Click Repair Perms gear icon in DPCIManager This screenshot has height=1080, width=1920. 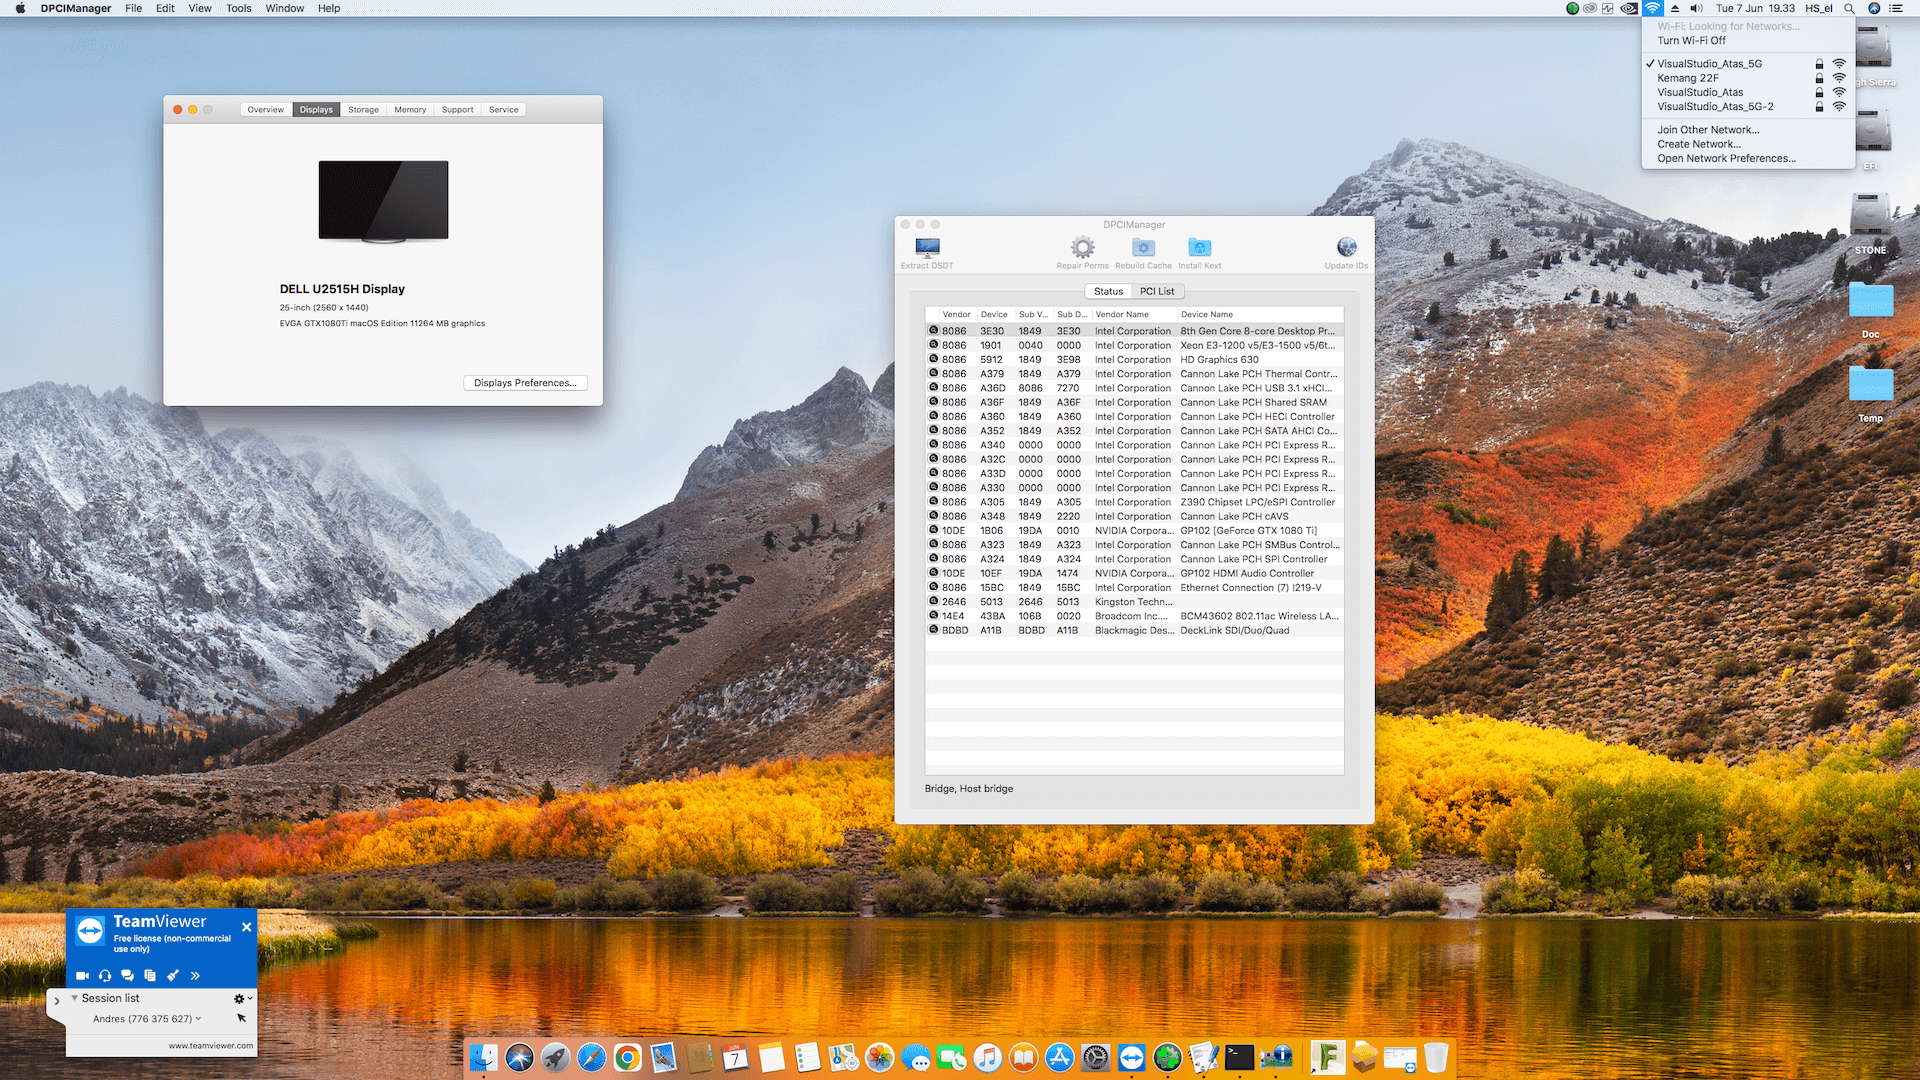1082,247
